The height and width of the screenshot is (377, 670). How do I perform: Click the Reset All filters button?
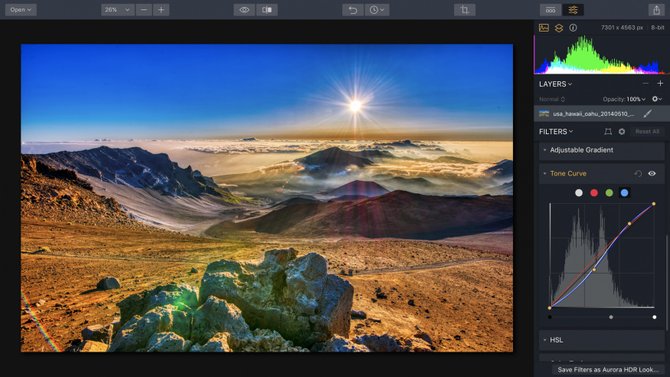point(647,132)
